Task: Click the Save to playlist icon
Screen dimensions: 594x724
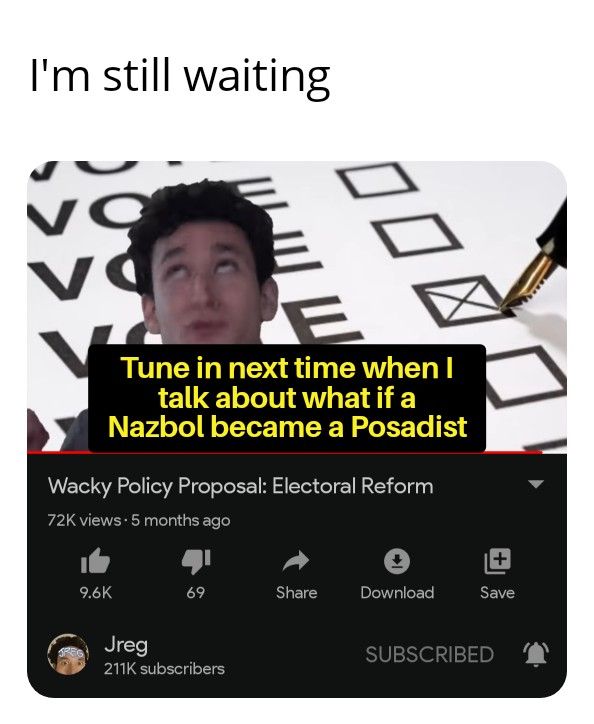Action: tap(497, 561)
